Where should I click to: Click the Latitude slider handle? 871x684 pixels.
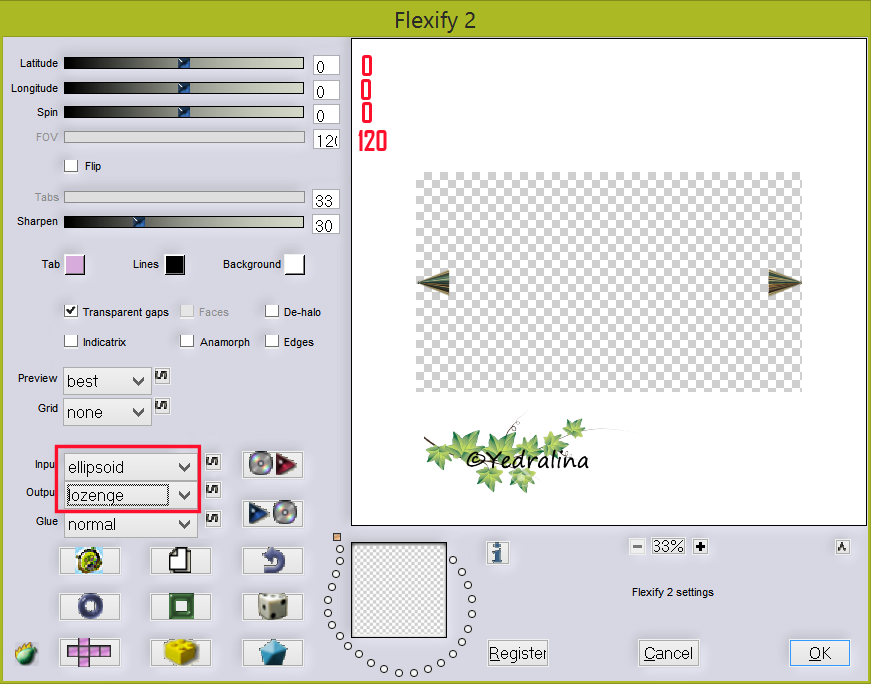click(x=184, y=63)
